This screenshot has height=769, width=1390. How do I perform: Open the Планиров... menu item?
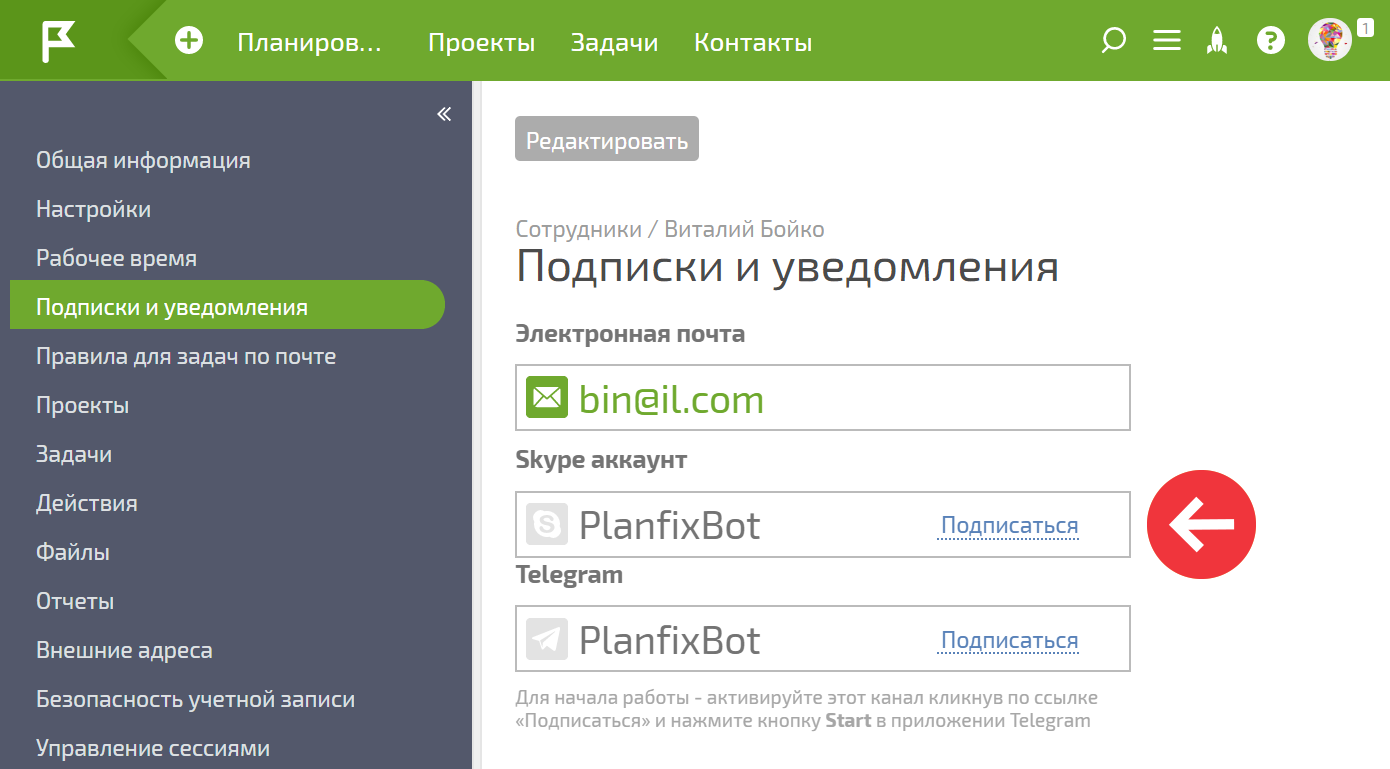point(310,42)
